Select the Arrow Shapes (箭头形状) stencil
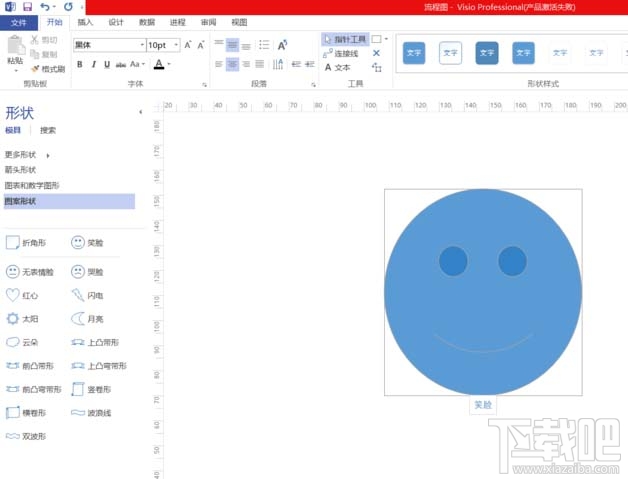This screenshot has width=628, height=479. click(x=20, y=170)
